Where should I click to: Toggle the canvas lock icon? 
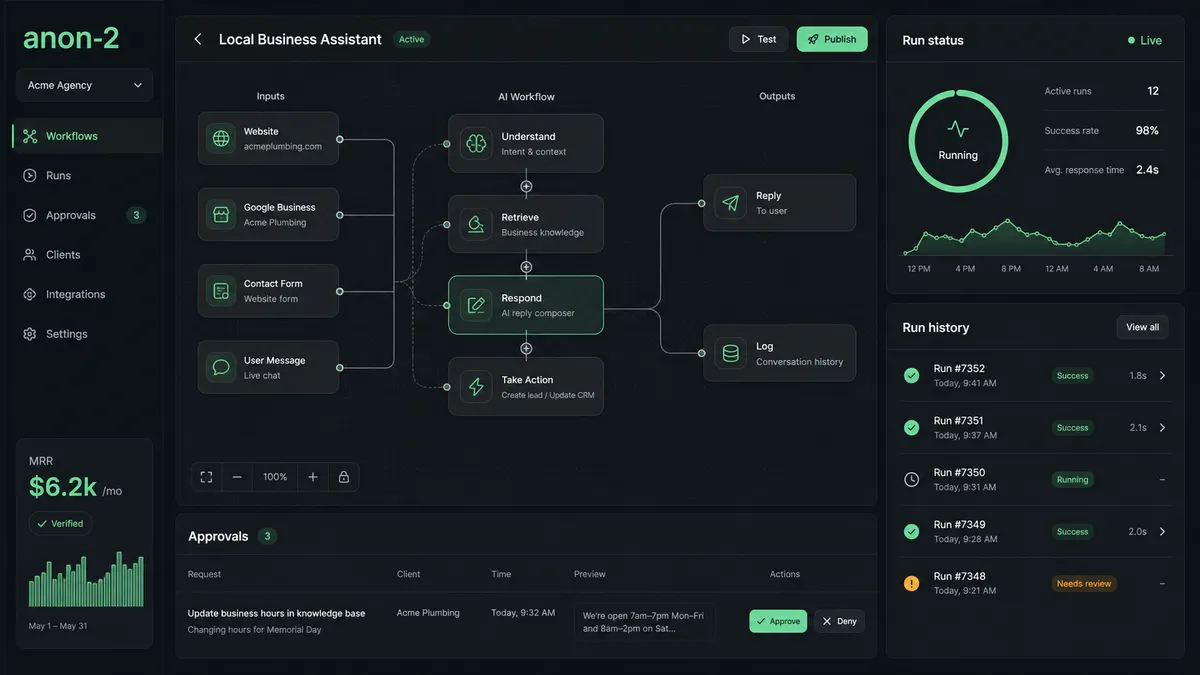344,477
